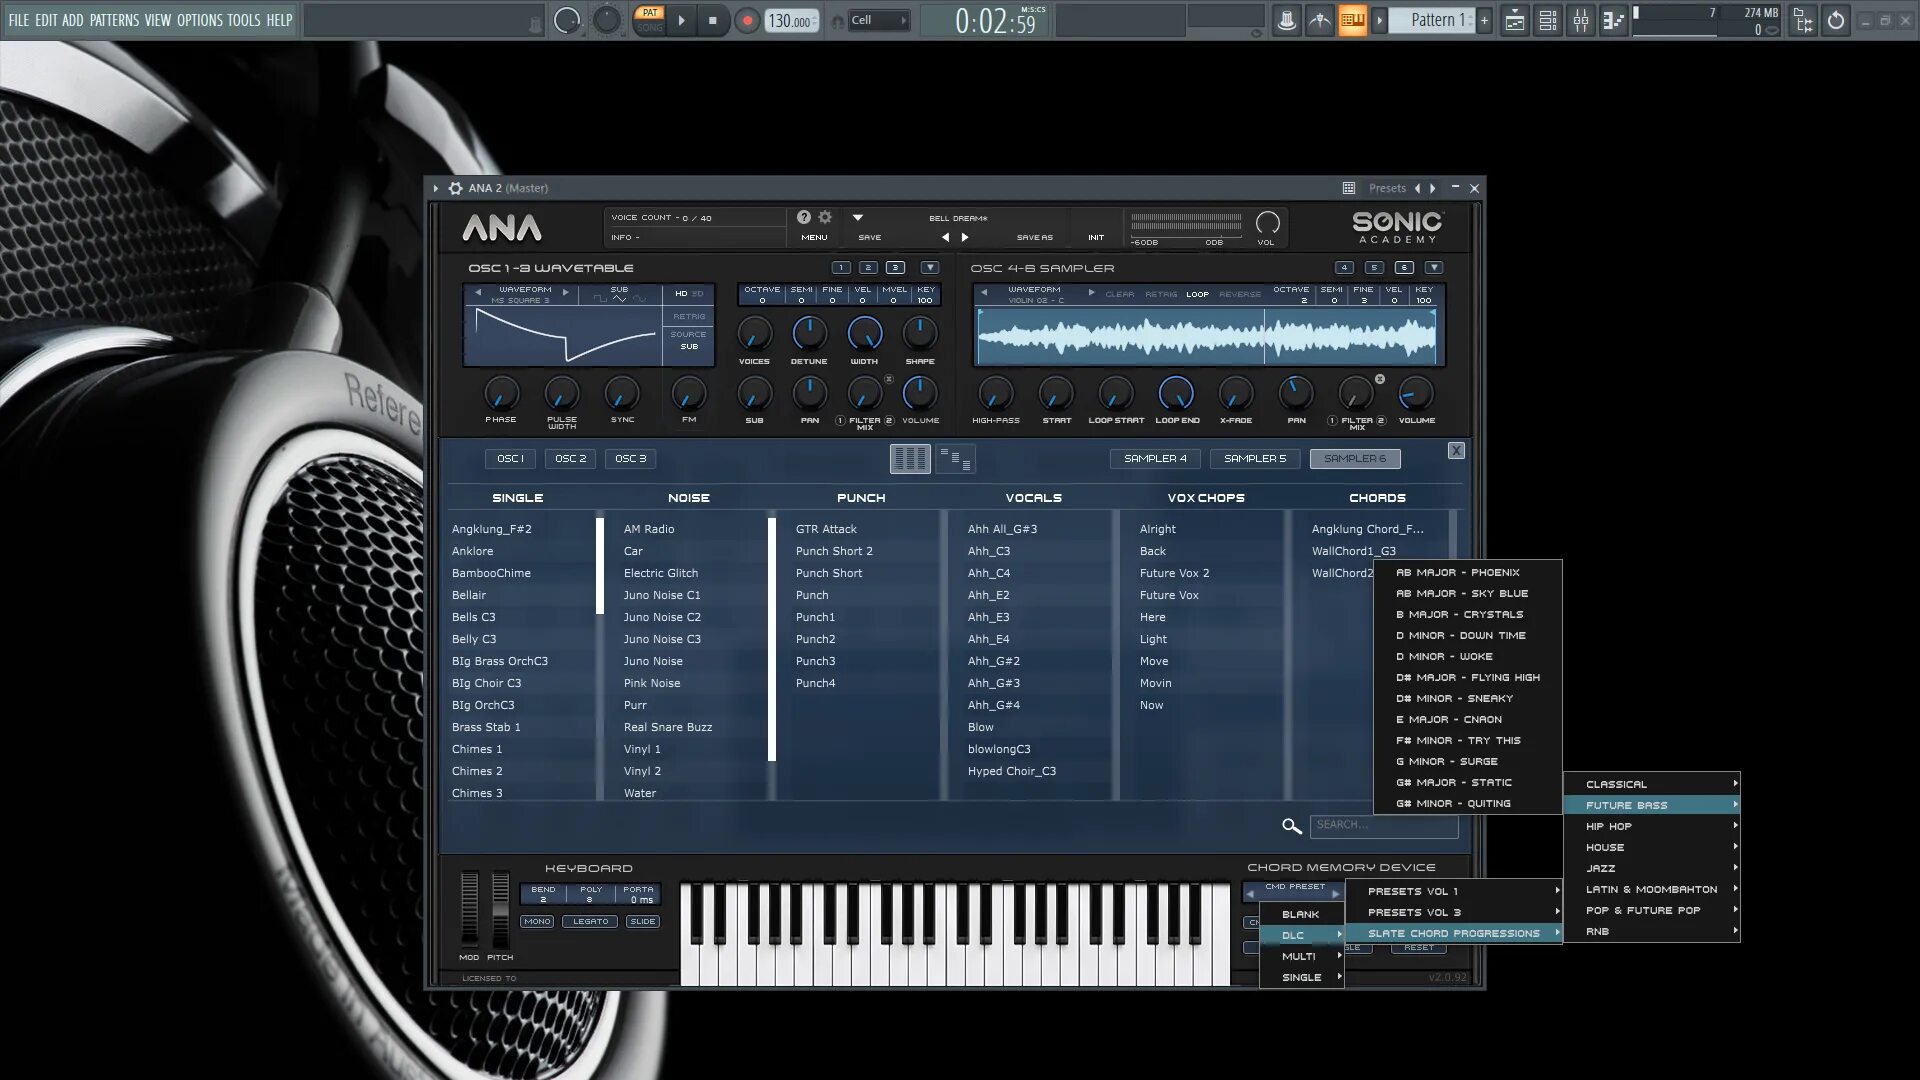The width and height of the screenshot is (1920, 1080).
Task: Open the preset dropdown arrow beside MENU
Action: click(x=857, y=217)
